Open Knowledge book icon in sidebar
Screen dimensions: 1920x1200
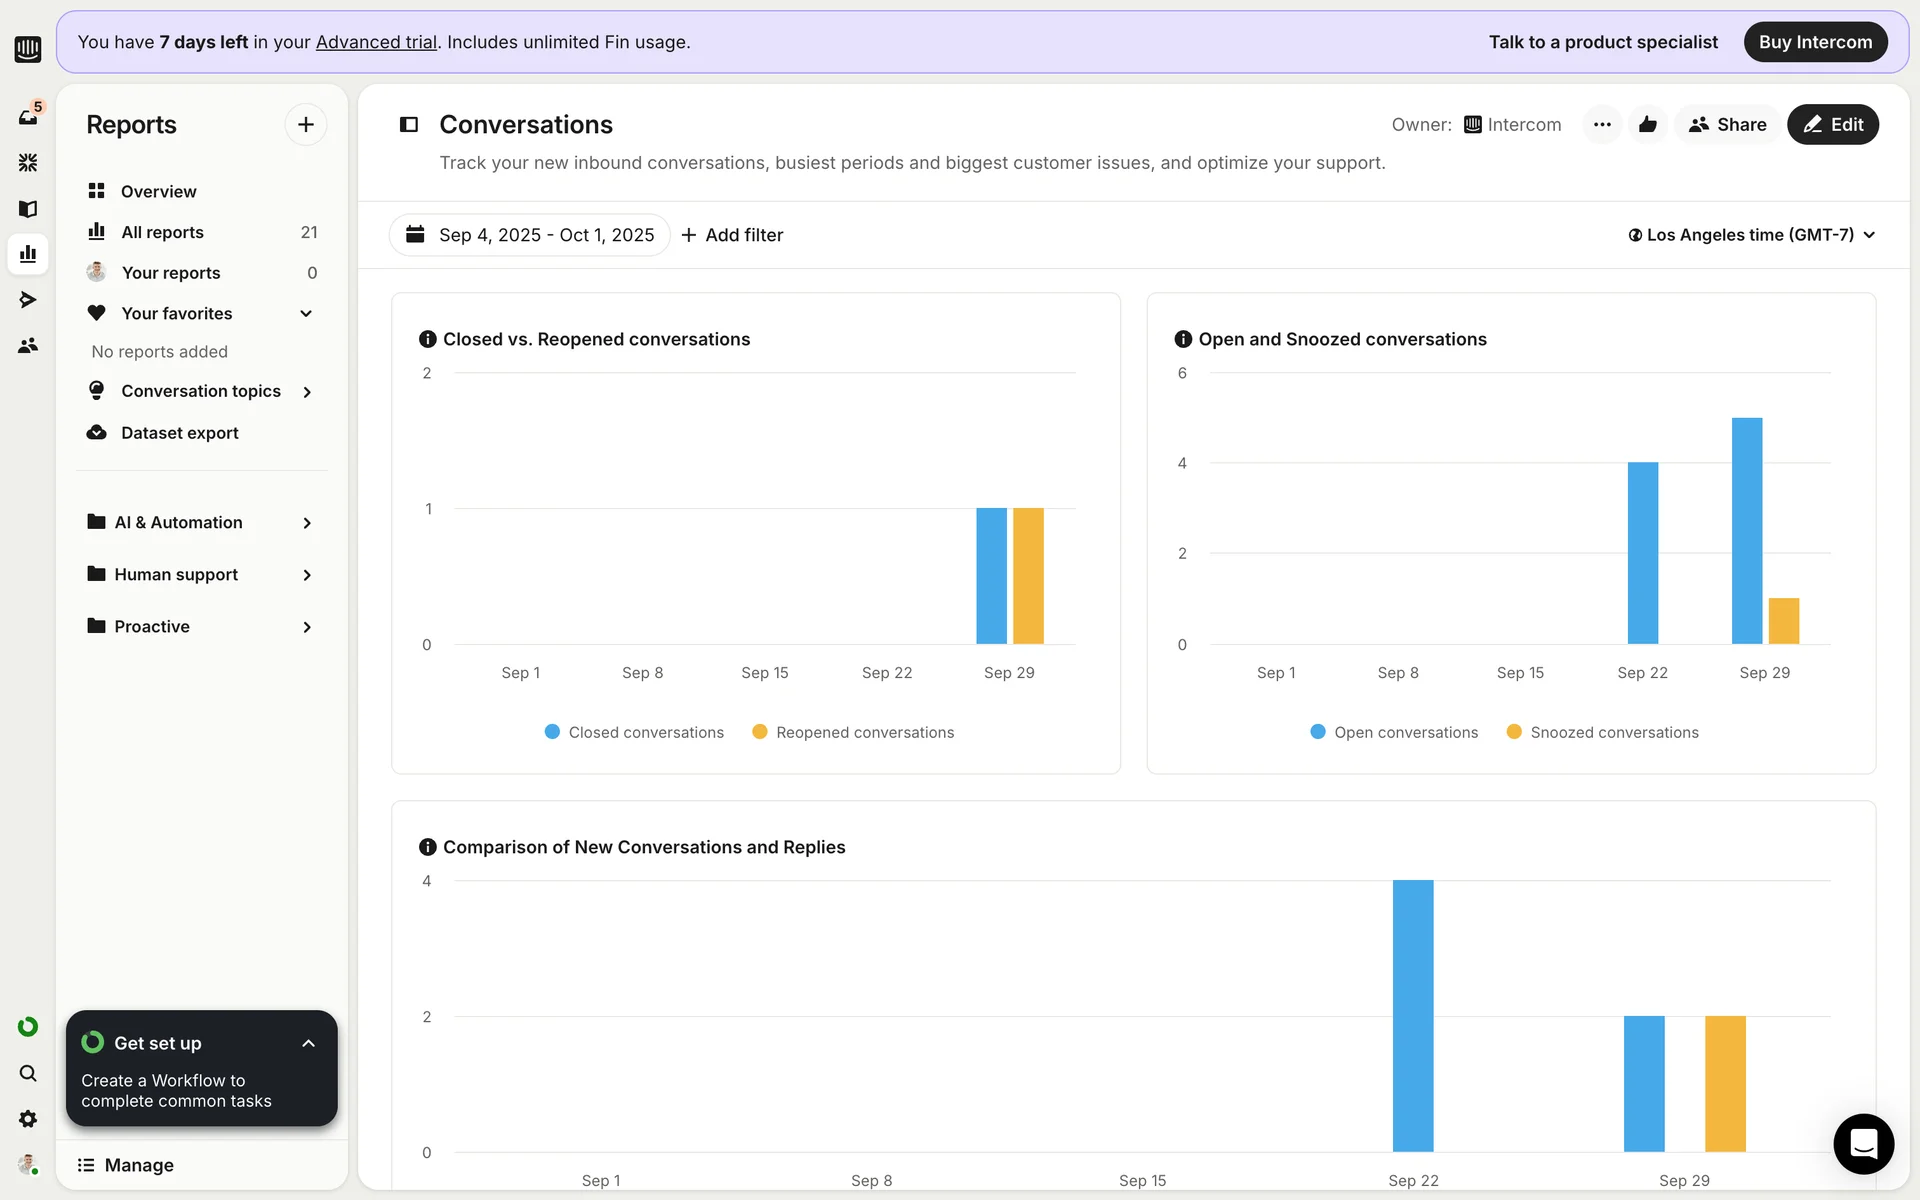pos(28,208)
